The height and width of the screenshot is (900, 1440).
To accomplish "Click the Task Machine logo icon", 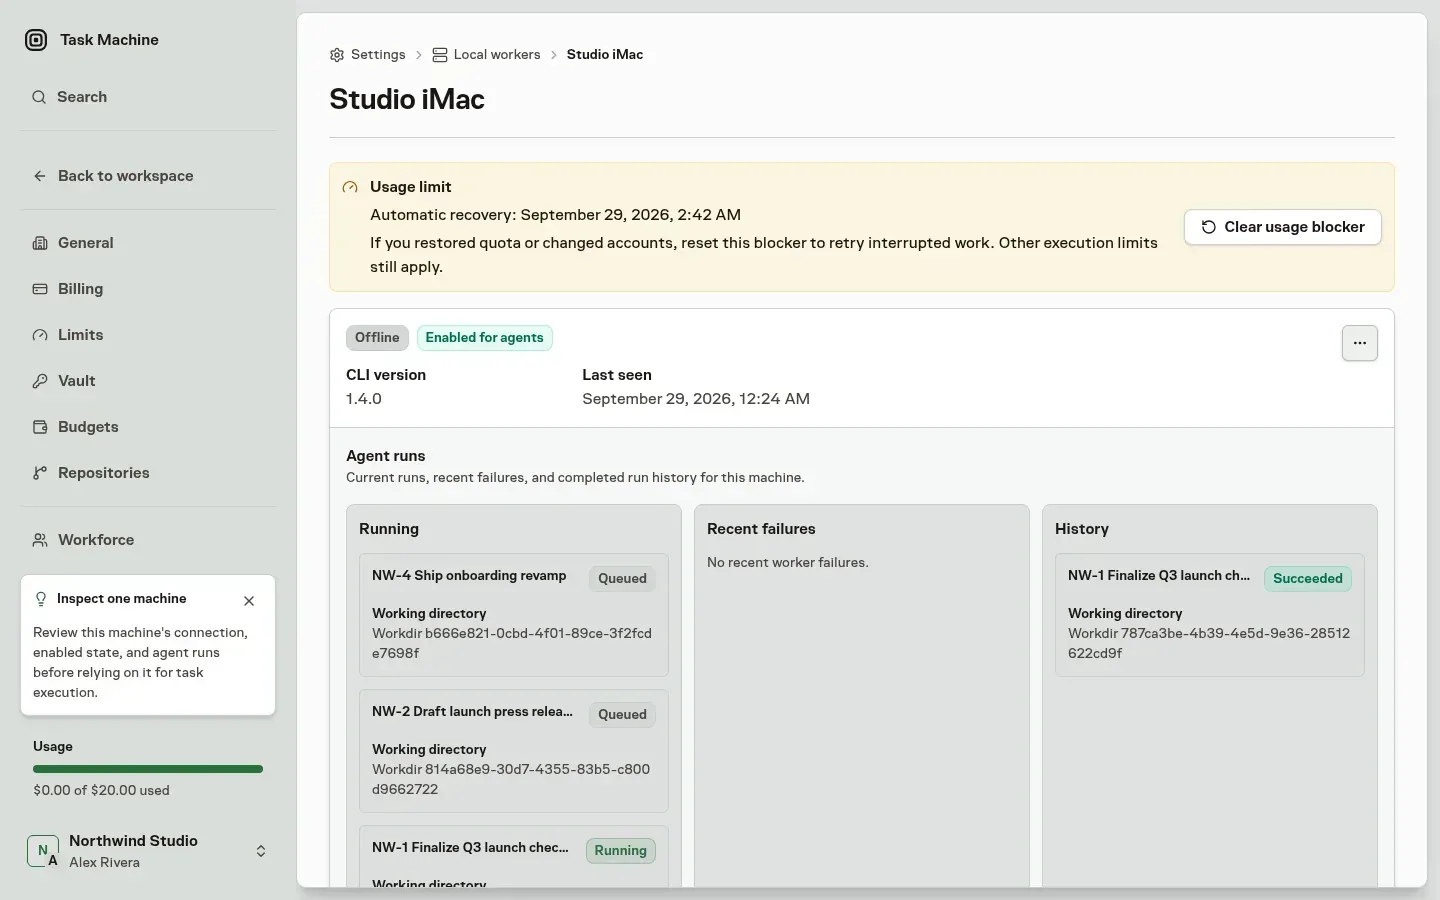I will click(x=36, y=40).
